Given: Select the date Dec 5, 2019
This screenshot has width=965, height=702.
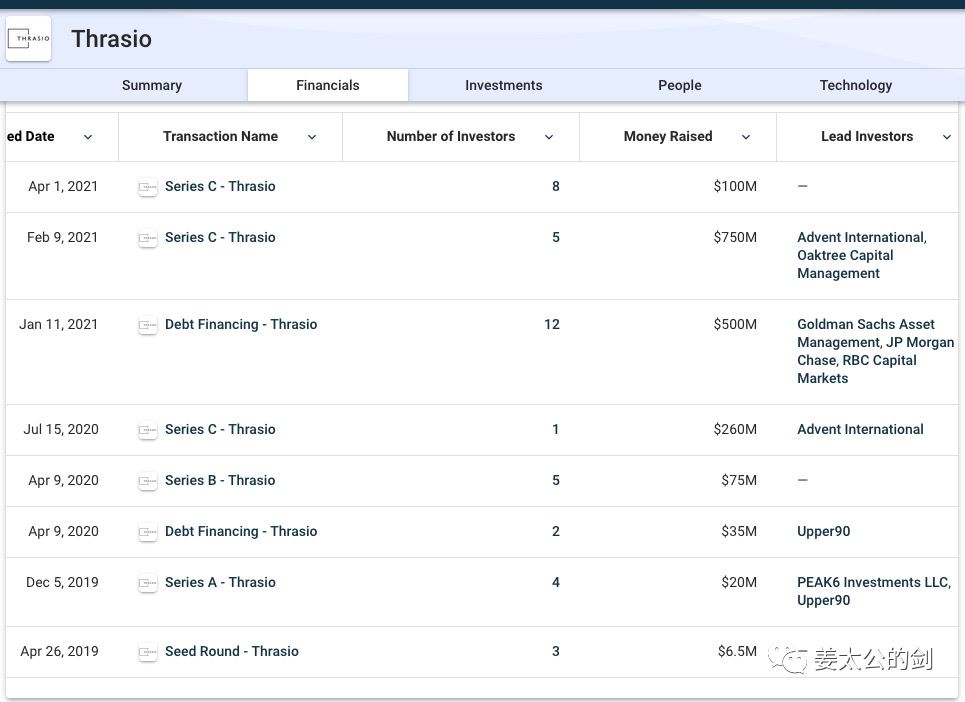Looking at the screenshot, I should [62, 583].
